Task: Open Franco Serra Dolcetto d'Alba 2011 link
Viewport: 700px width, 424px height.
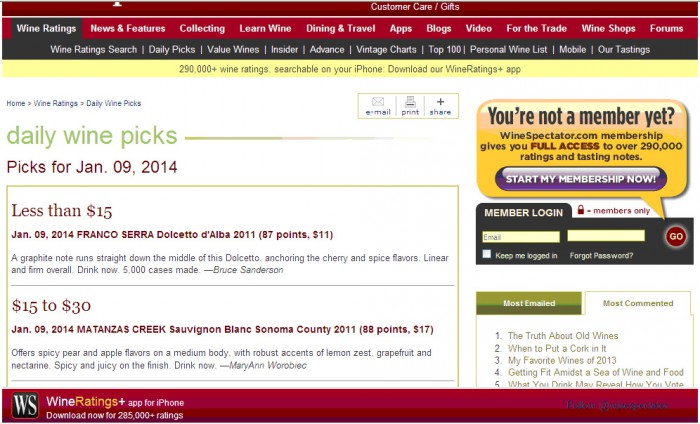Action: pos(172,235)
